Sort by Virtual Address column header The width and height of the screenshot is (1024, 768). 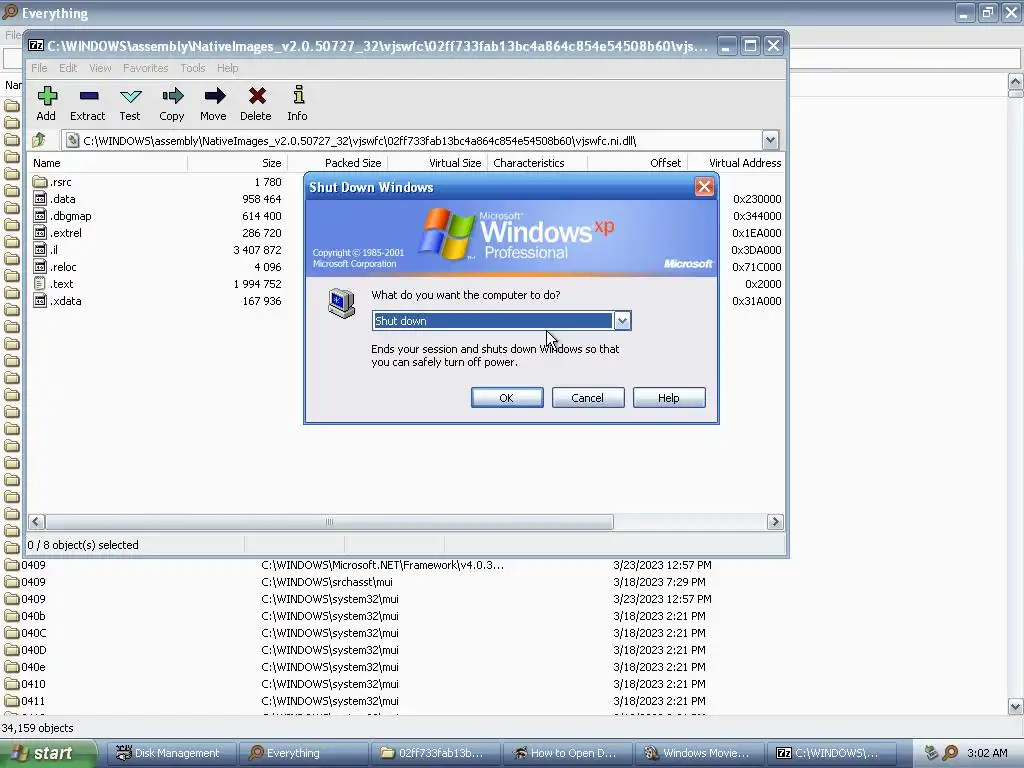(x=736, y=163)
